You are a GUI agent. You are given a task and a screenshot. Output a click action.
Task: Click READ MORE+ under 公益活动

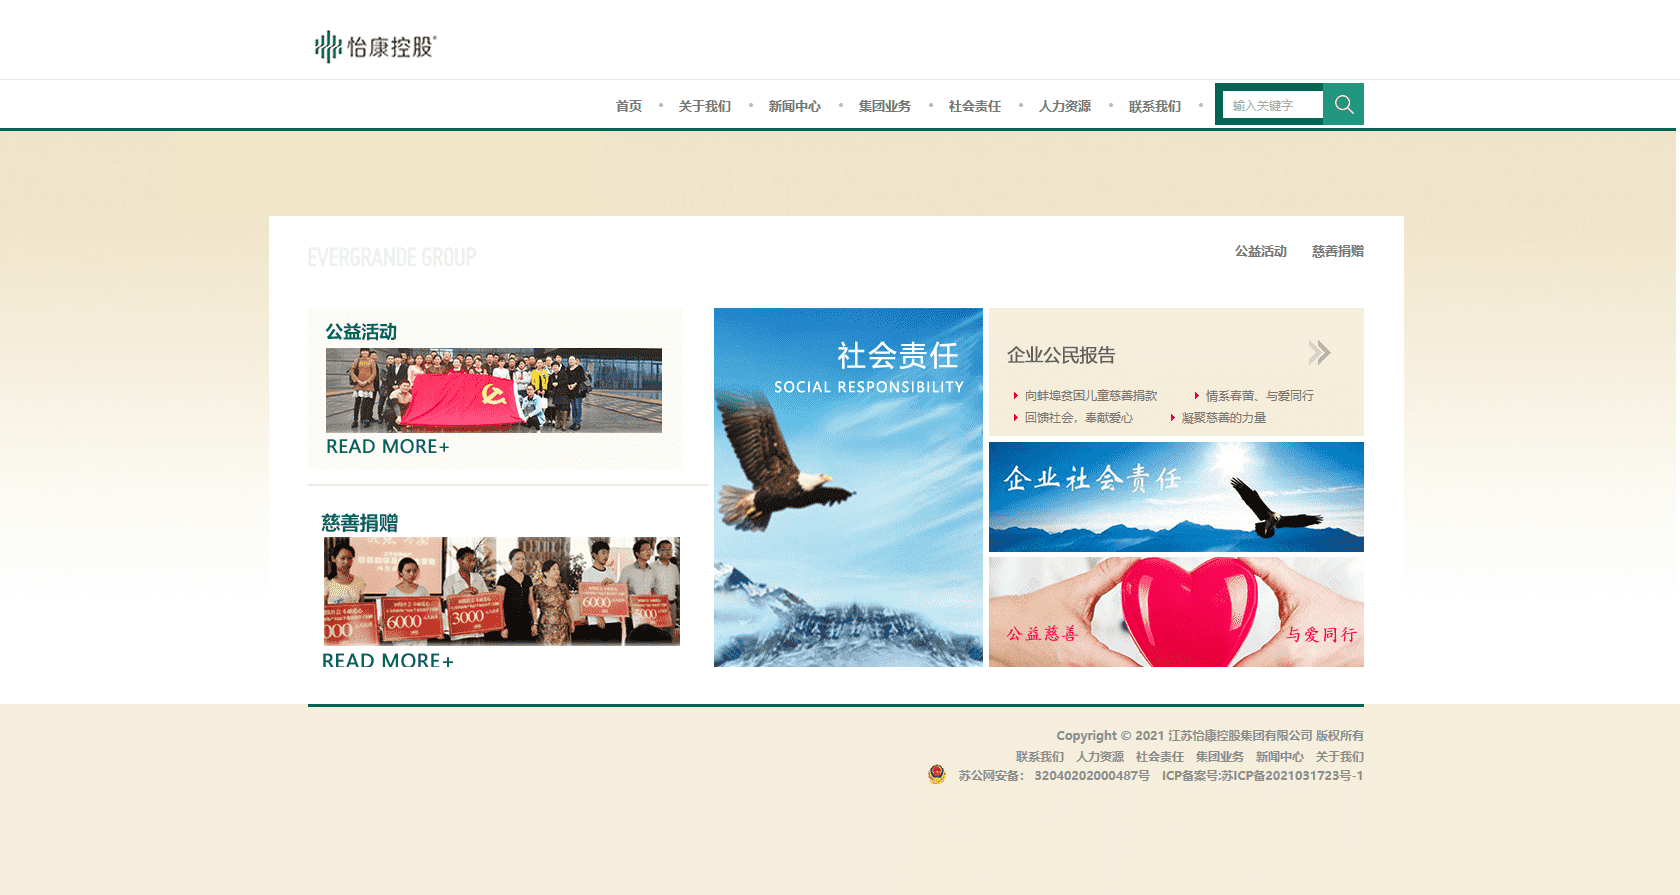tap(387, 447)
